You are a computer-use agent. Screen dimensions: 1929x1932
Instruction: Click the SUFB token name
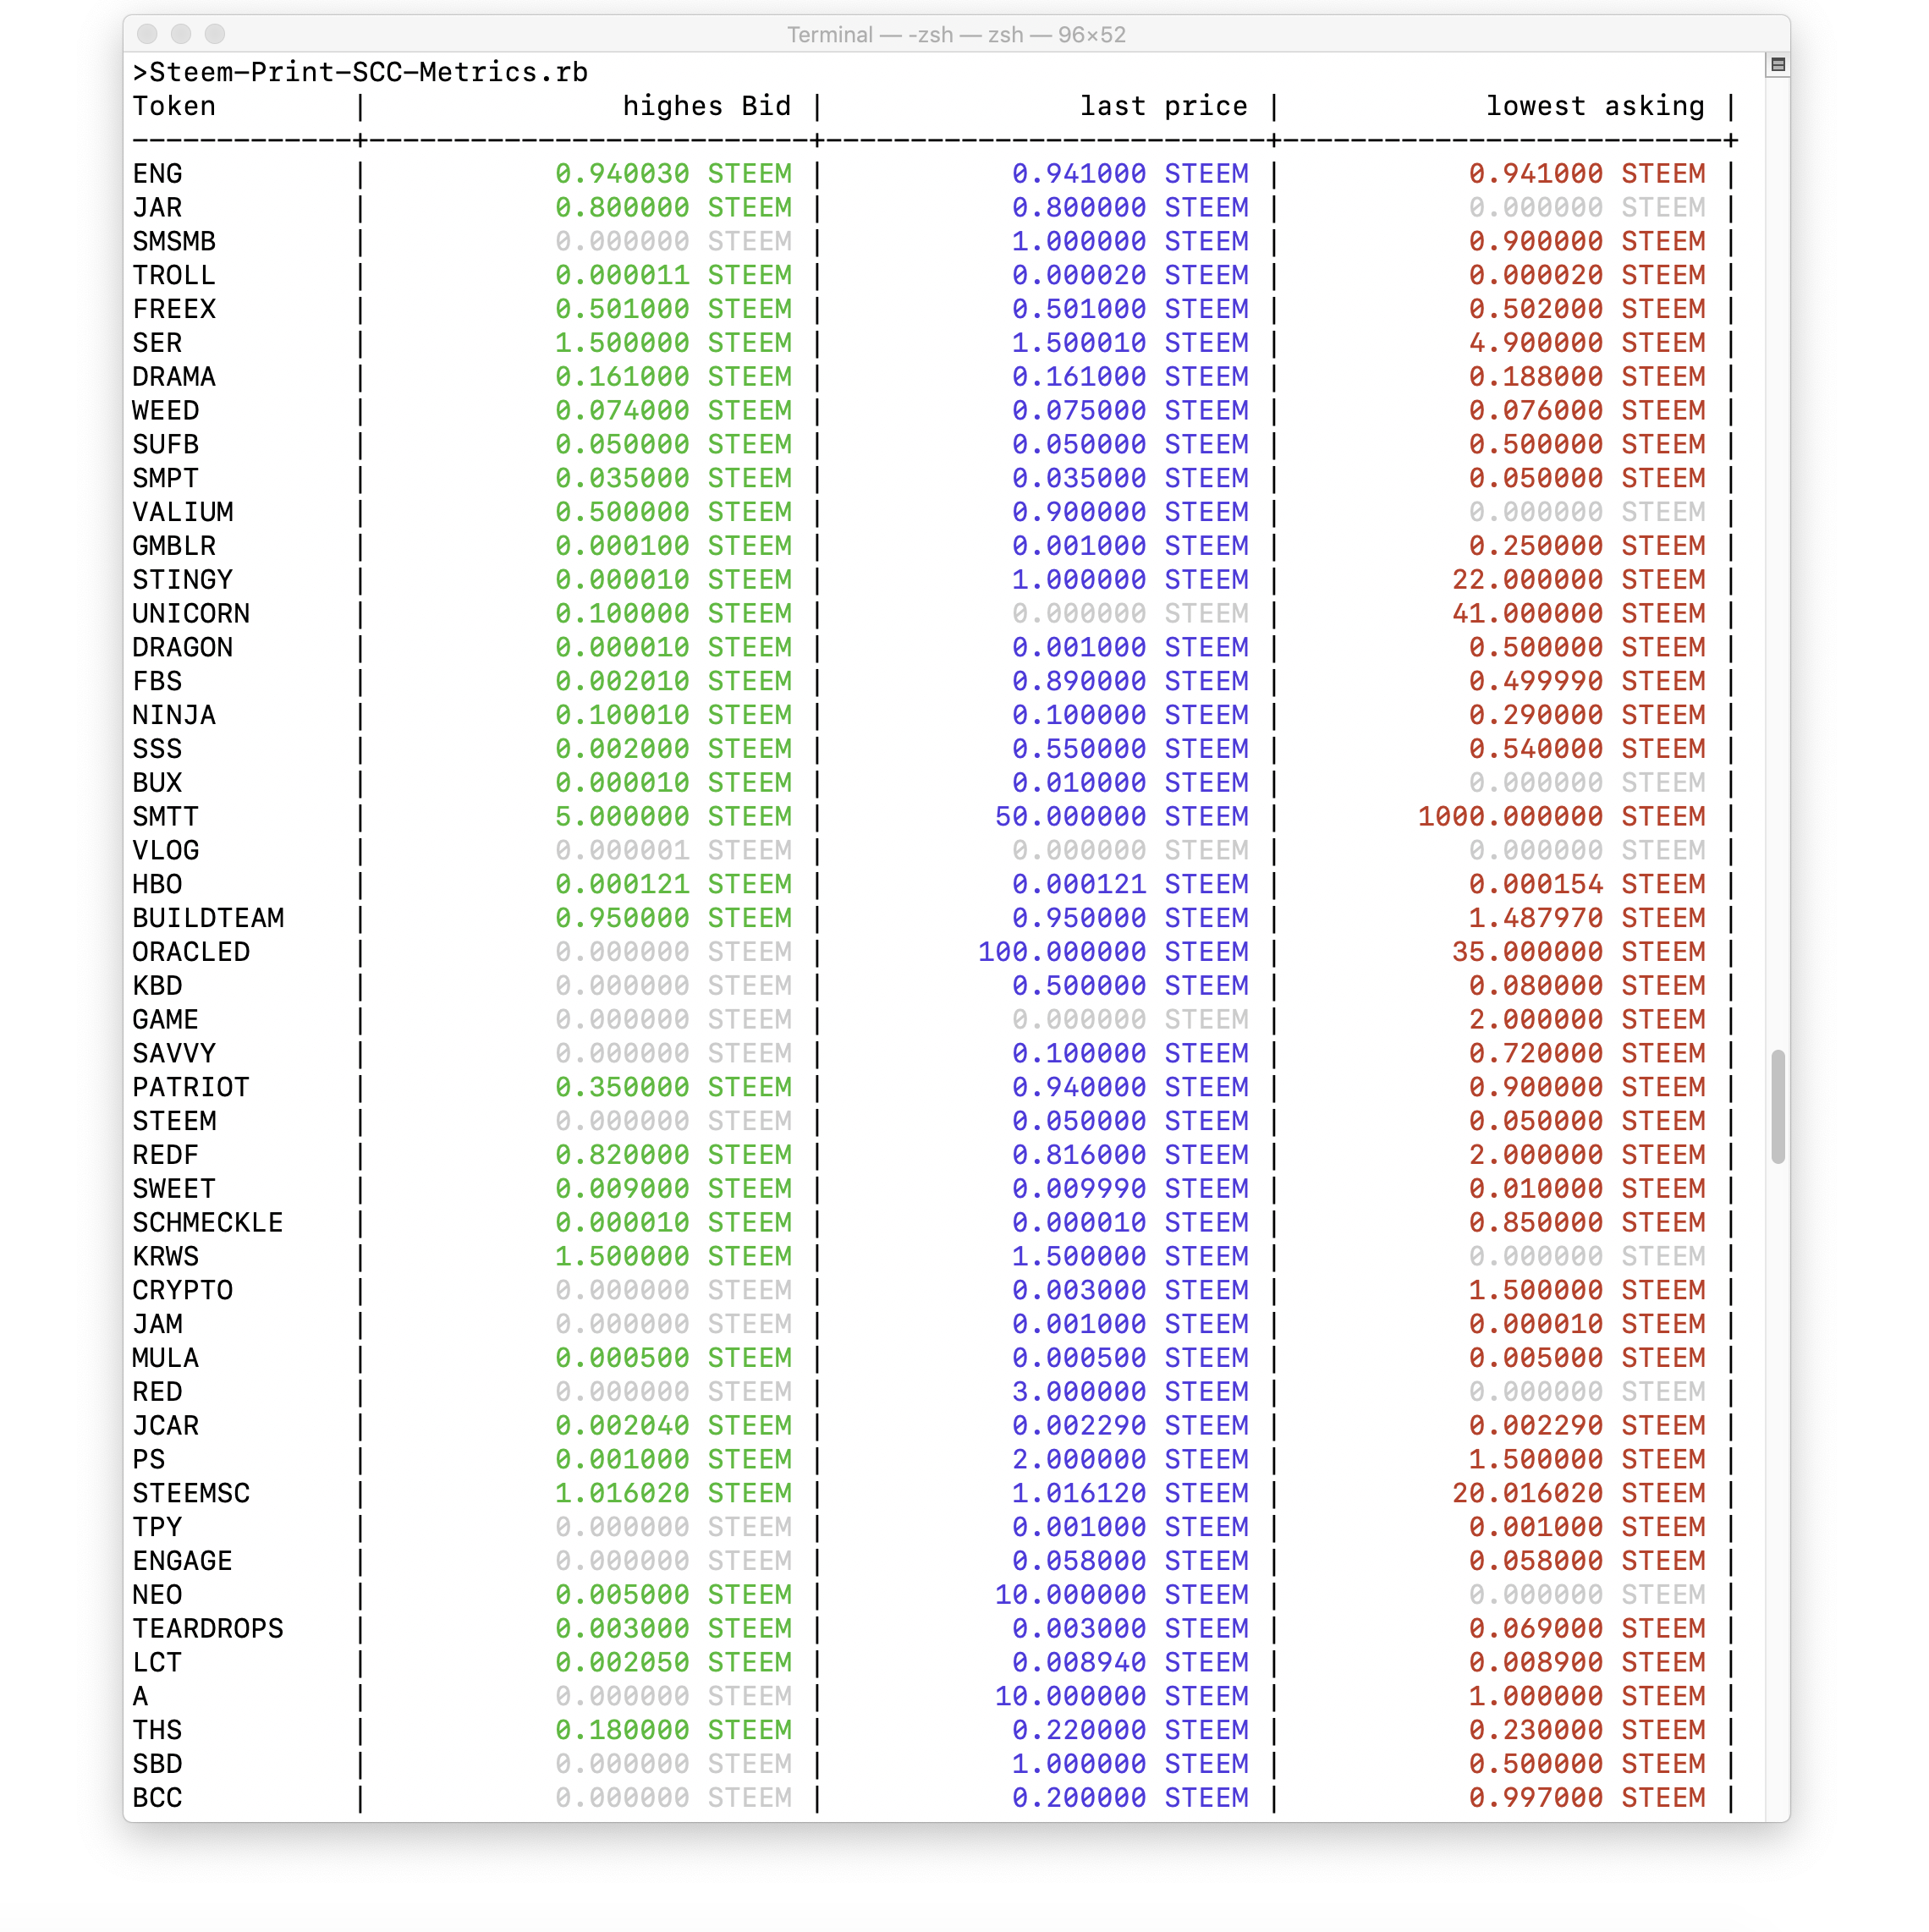coord(166,445)
